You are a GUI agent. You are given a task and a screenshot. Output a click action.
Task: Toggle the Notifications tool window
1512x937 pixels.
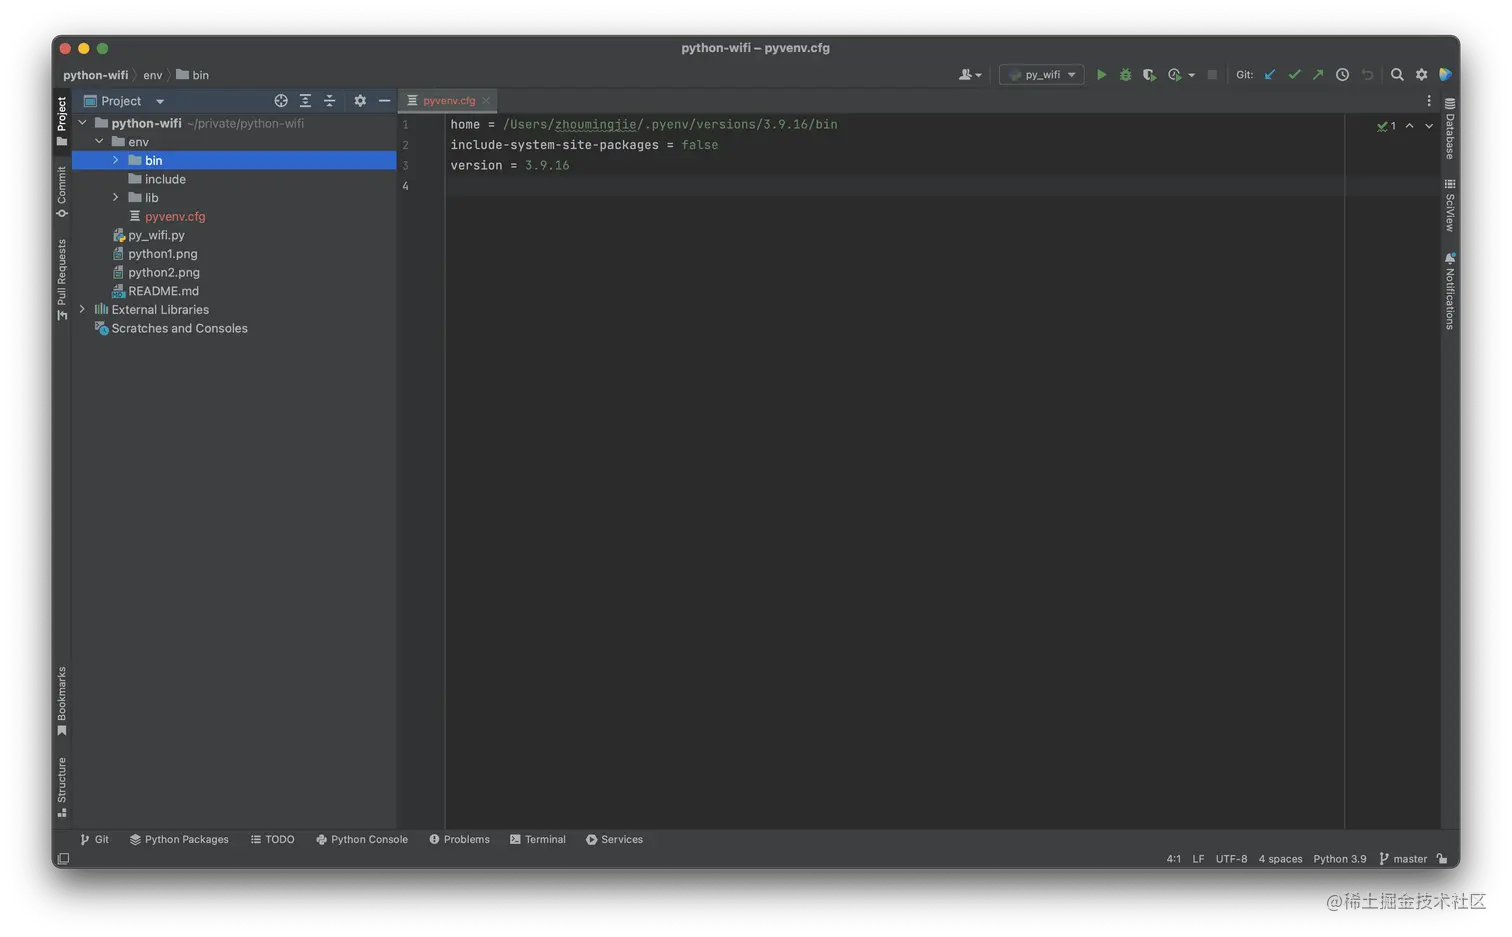click(1450, 291)
